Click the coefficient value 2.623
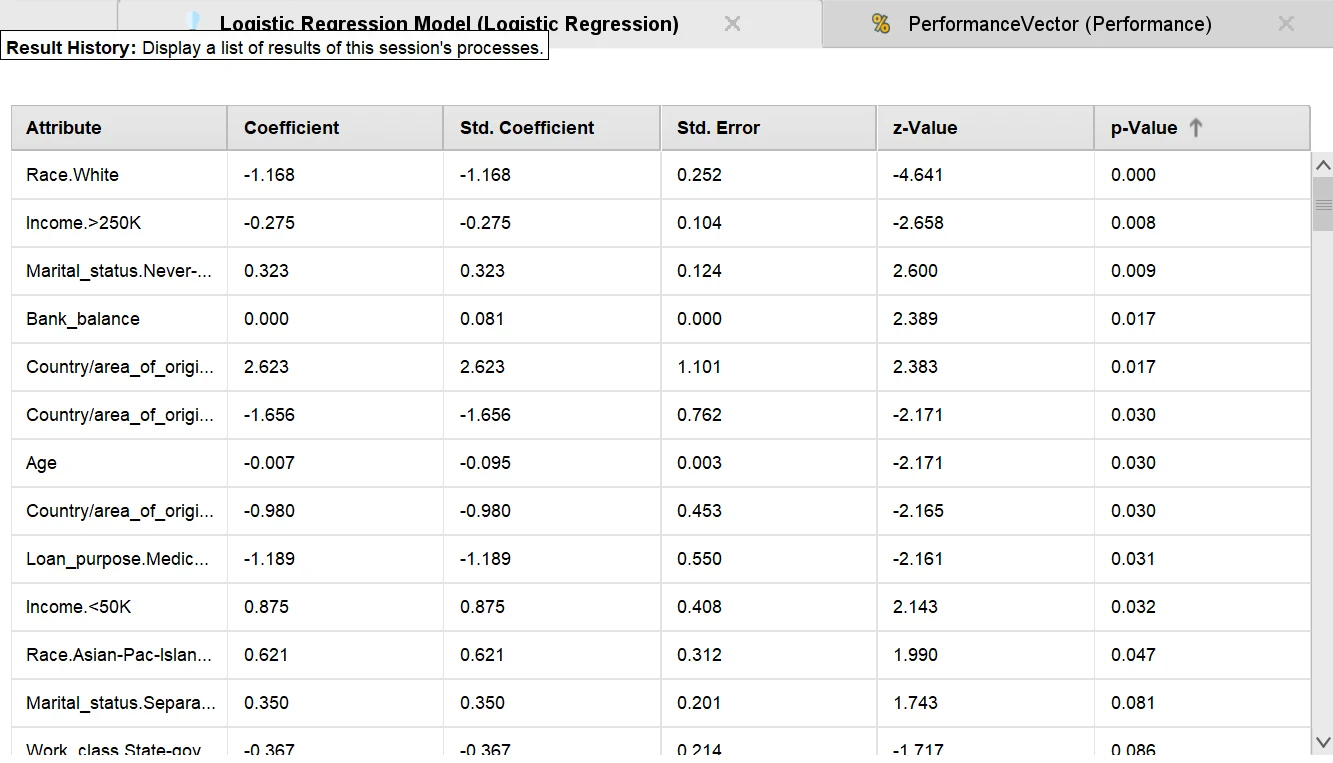Screen dimensions: 1333x763 335,367
